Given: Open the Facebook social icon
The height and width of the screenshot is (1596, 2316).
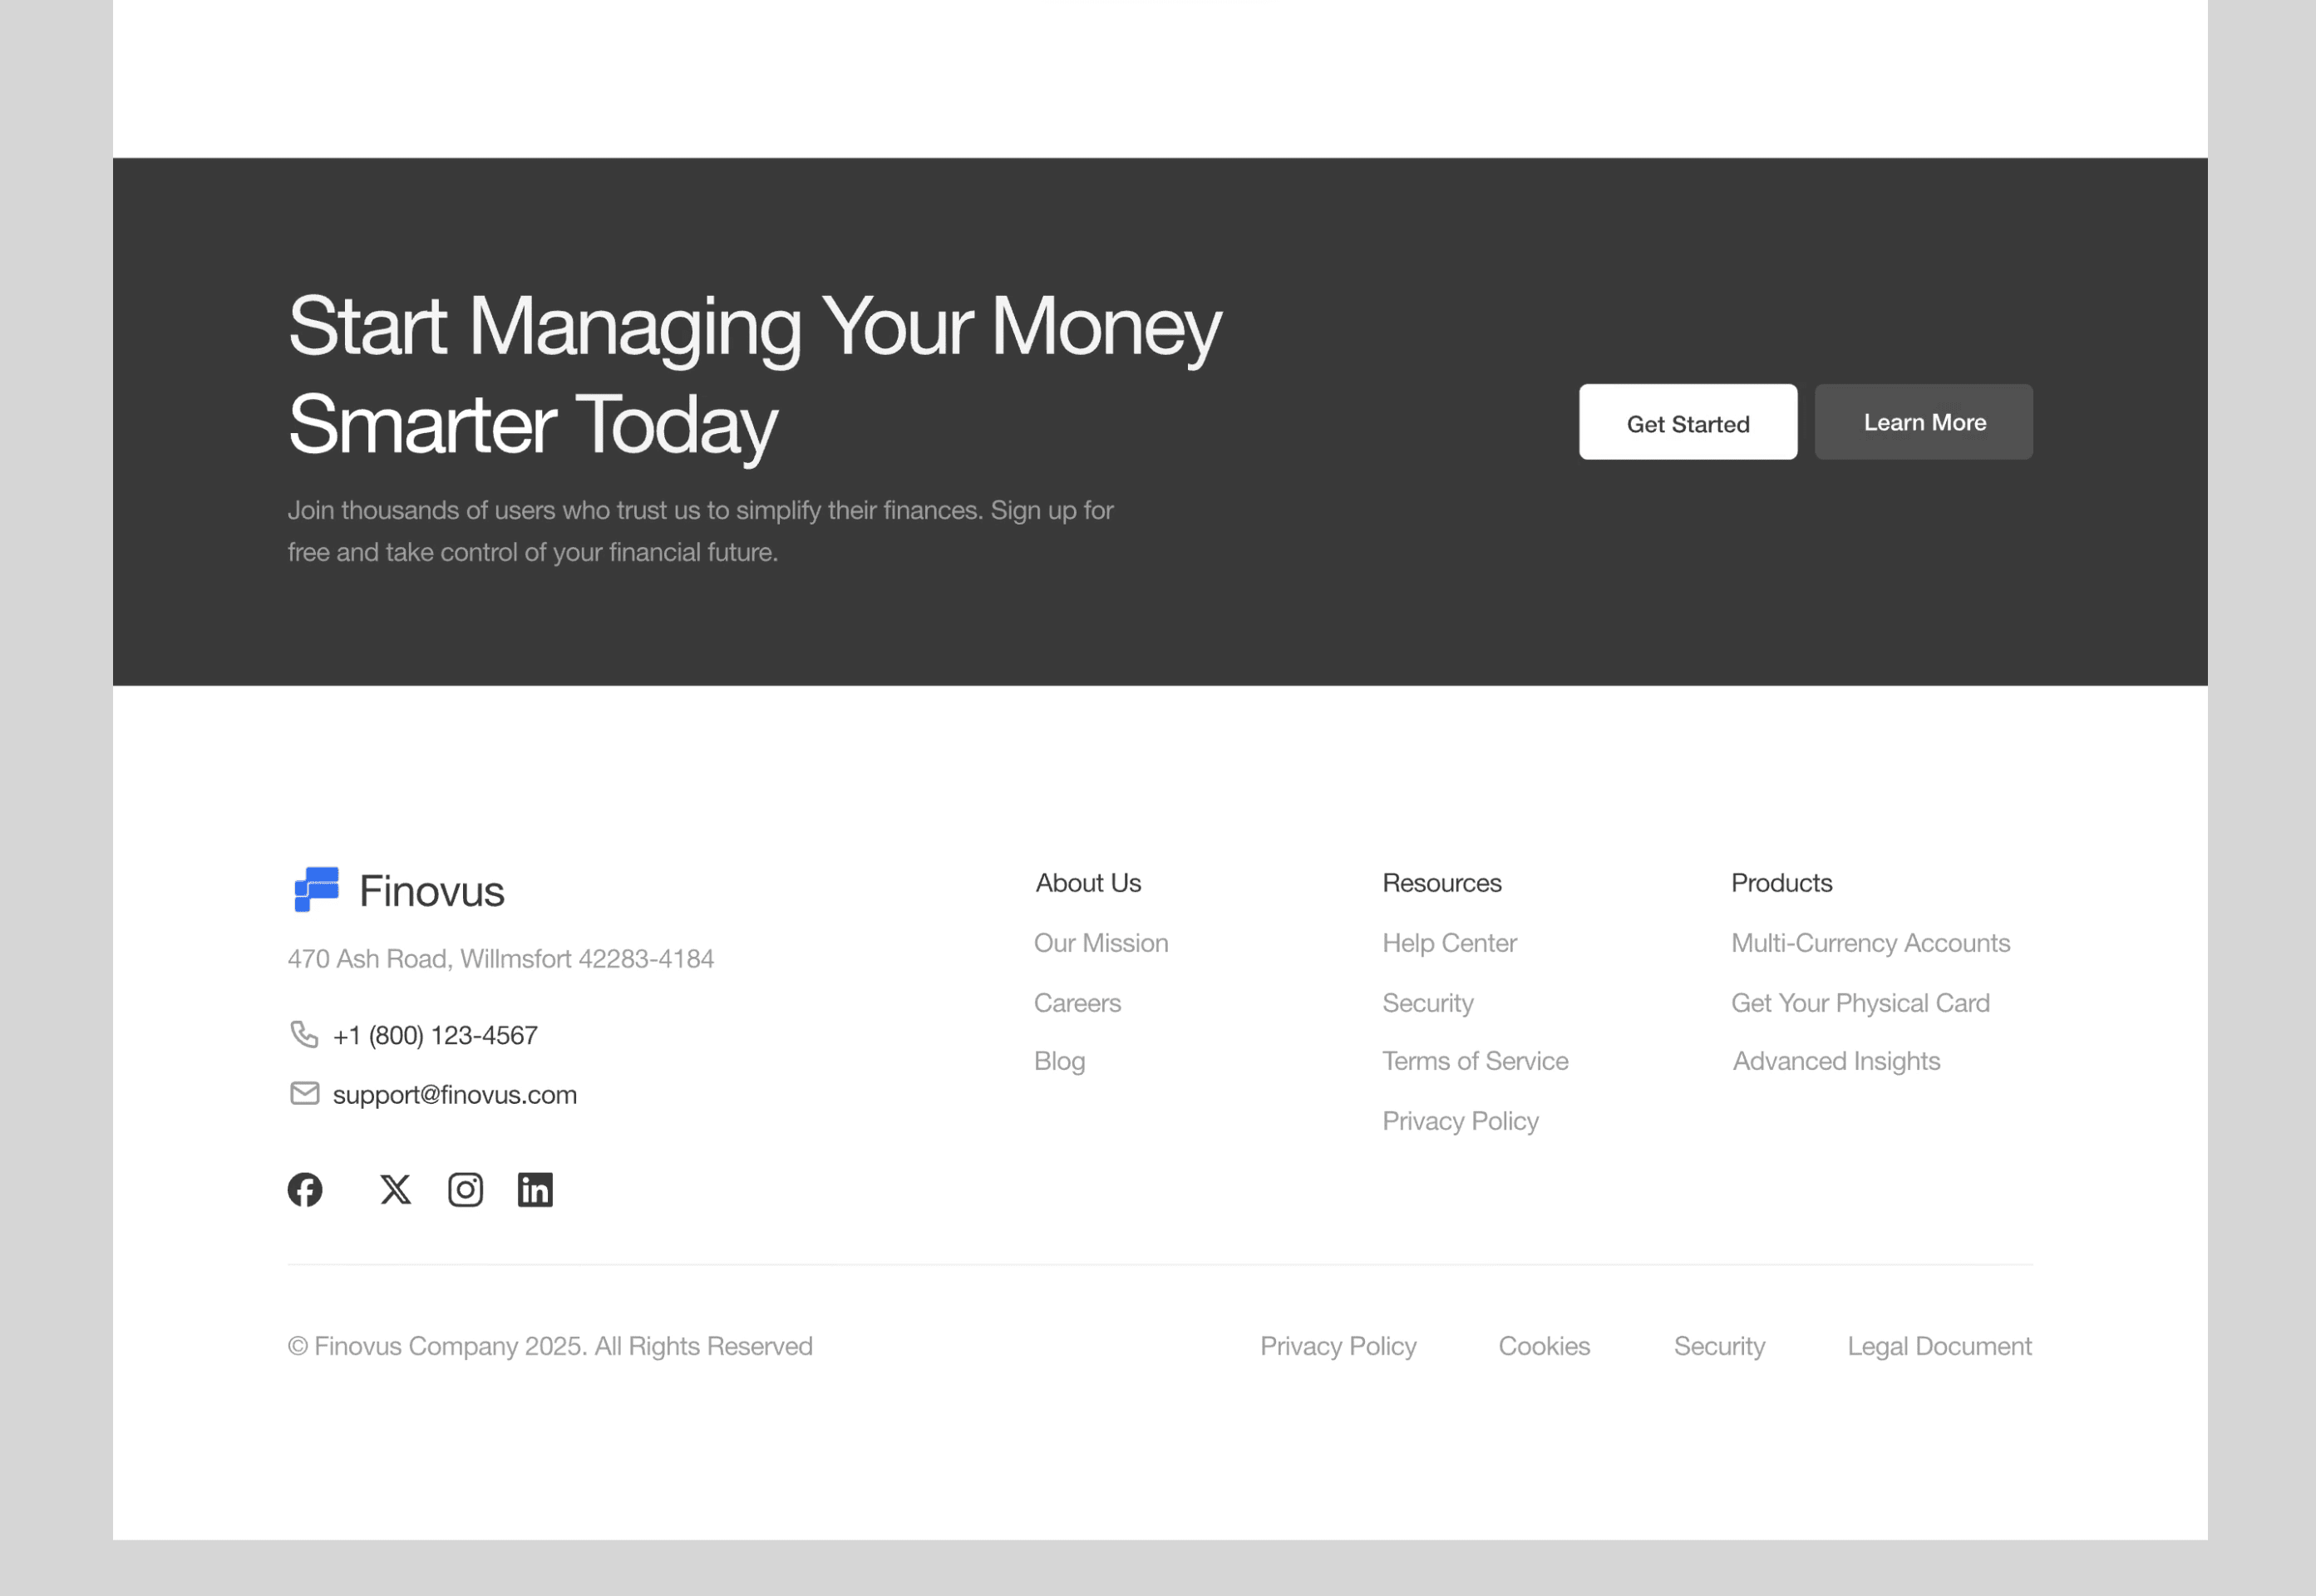Looking at the screenshot, I should tap(305, 1189).
